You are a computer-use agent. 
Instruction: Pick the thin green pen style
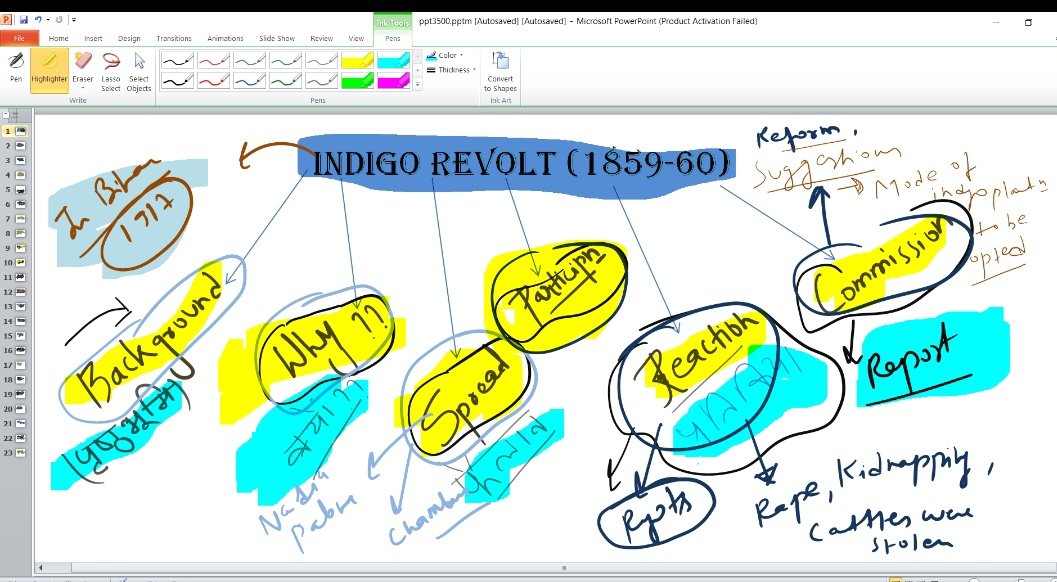point(285,61)
